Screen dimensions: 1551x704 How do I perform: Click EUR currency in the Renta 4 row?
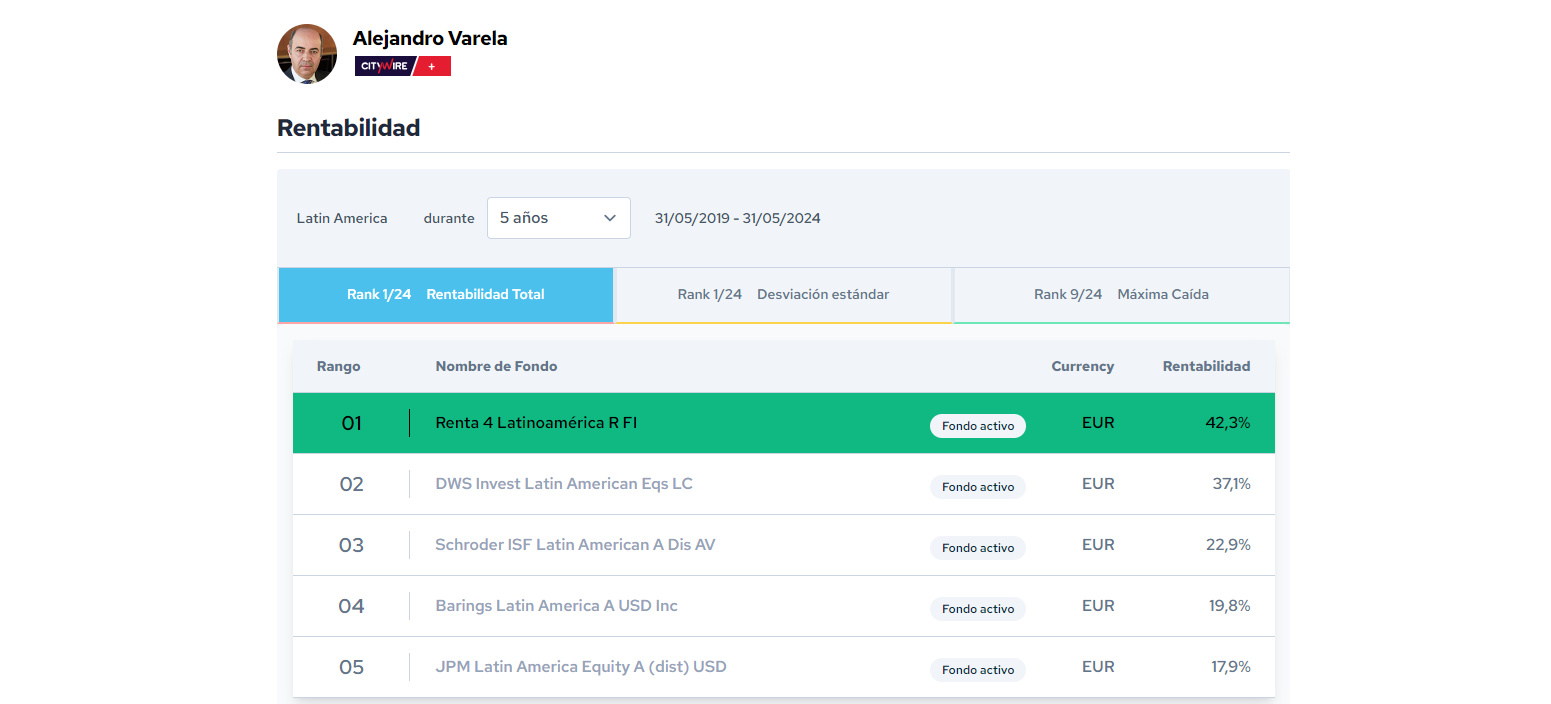click(1098, 423)
